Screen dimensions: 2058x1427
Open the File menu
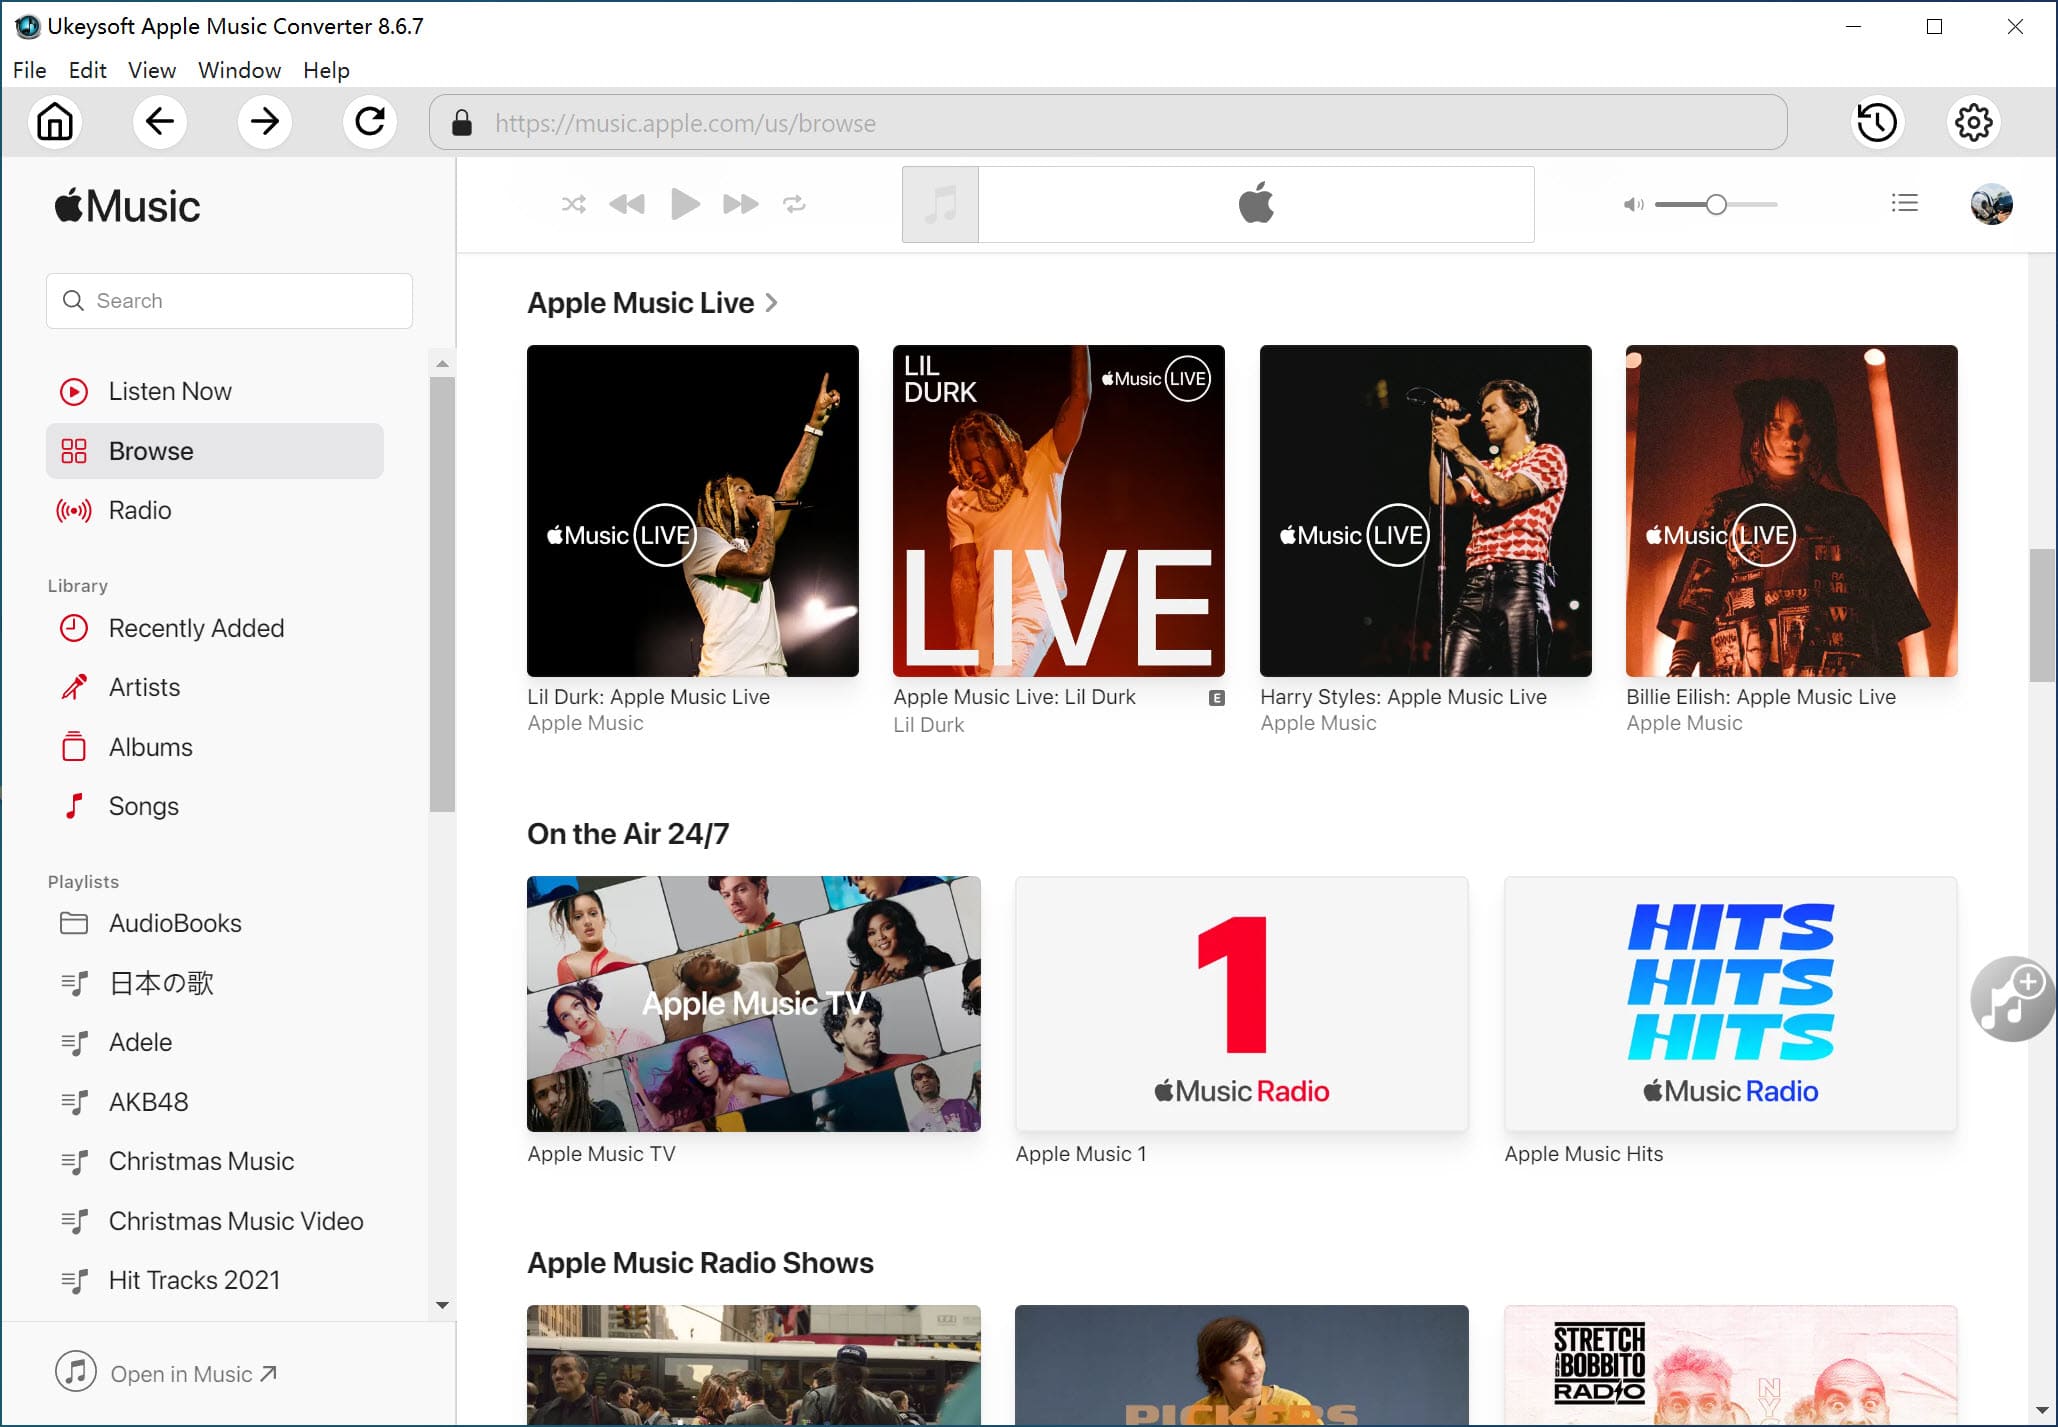pos(30,70)
